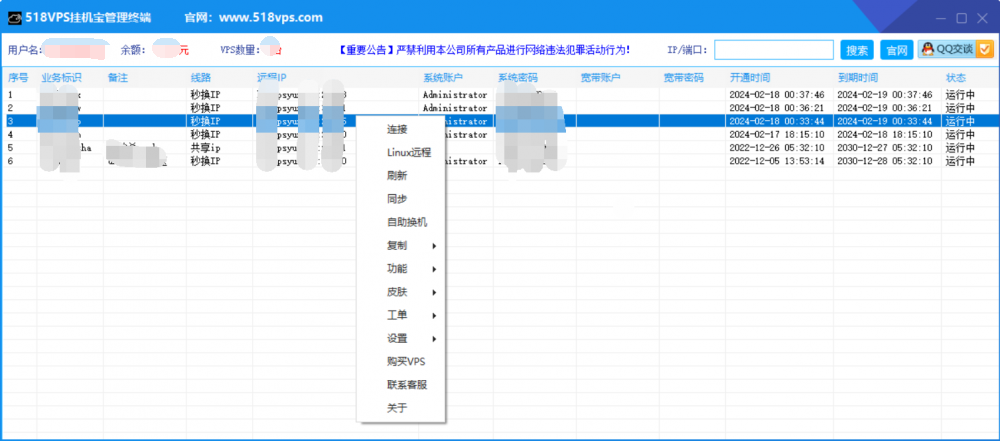The width and height of the screenshot is (1000, 441).
Task: Expand the 设置 submenu
Action: 401,338
